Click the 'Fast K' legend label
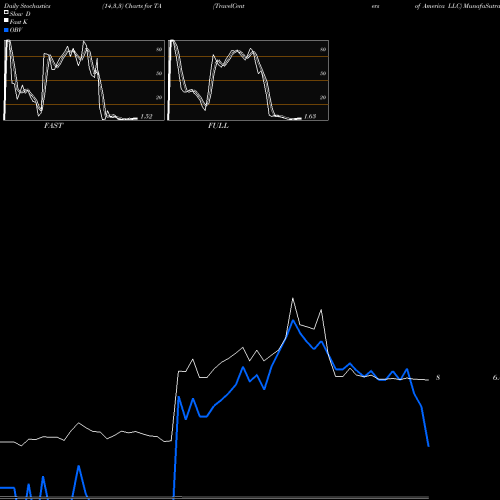The height and width of the screenshot is (500, 500). 19,22
